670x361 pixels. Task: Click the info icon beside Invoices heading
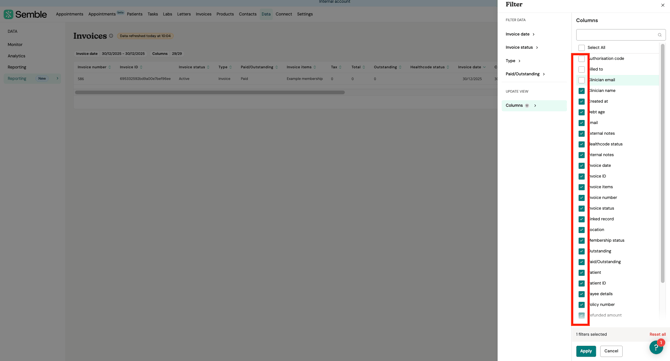point(111,36)
